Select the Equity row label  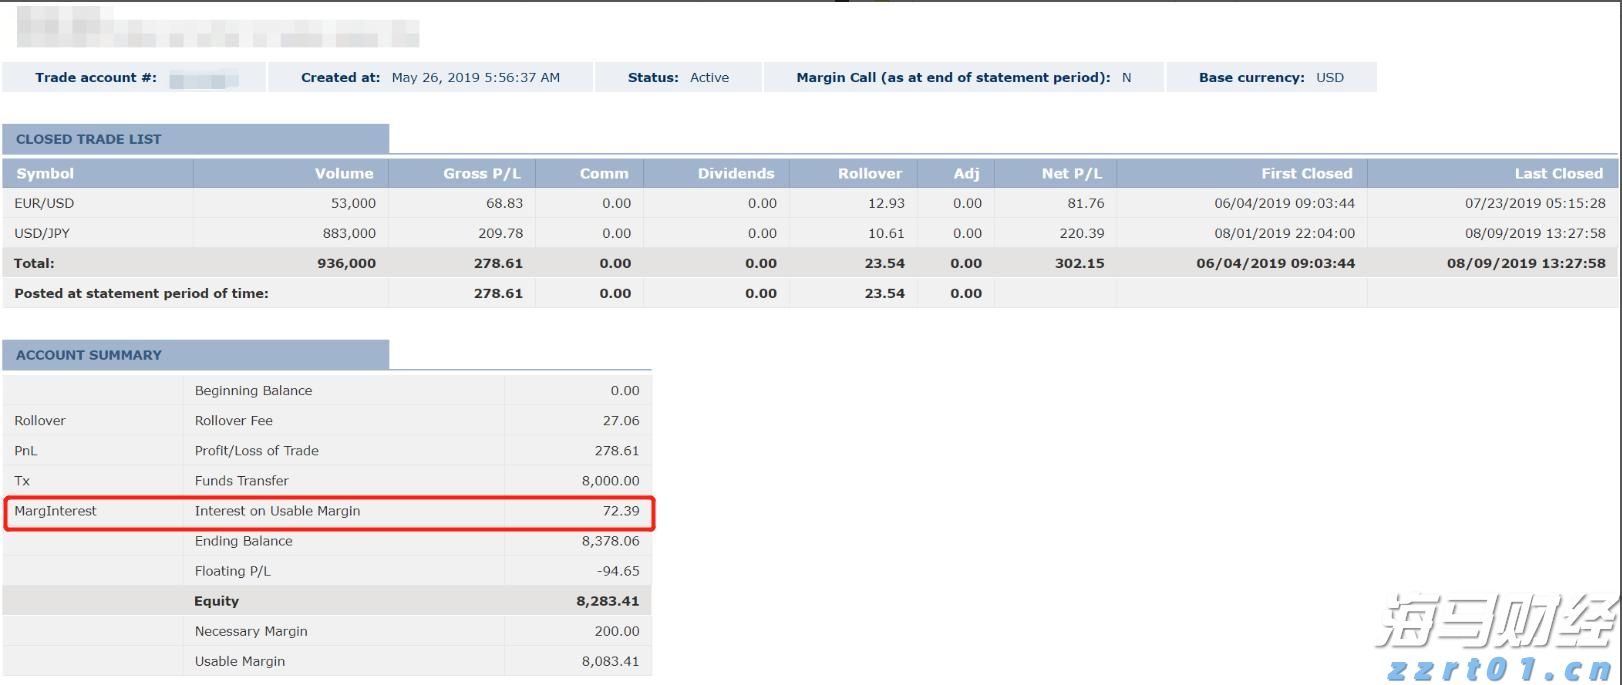216,601
